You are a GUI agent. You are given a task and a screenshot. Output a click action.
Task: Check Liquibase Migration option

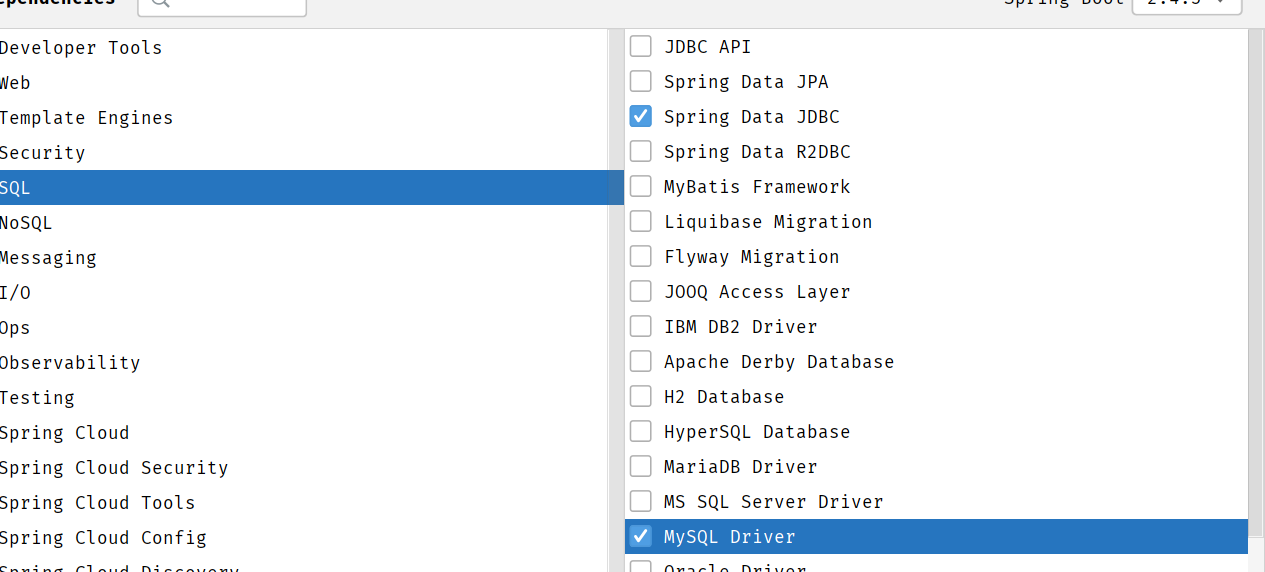tap(641, 221)
